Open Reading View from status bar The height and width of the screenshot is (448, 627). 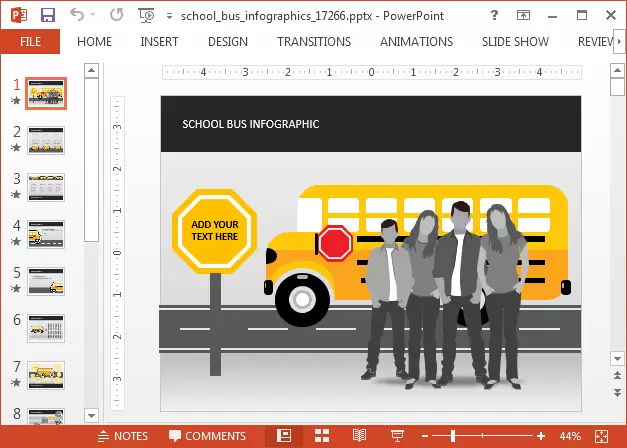pos(359,436)
